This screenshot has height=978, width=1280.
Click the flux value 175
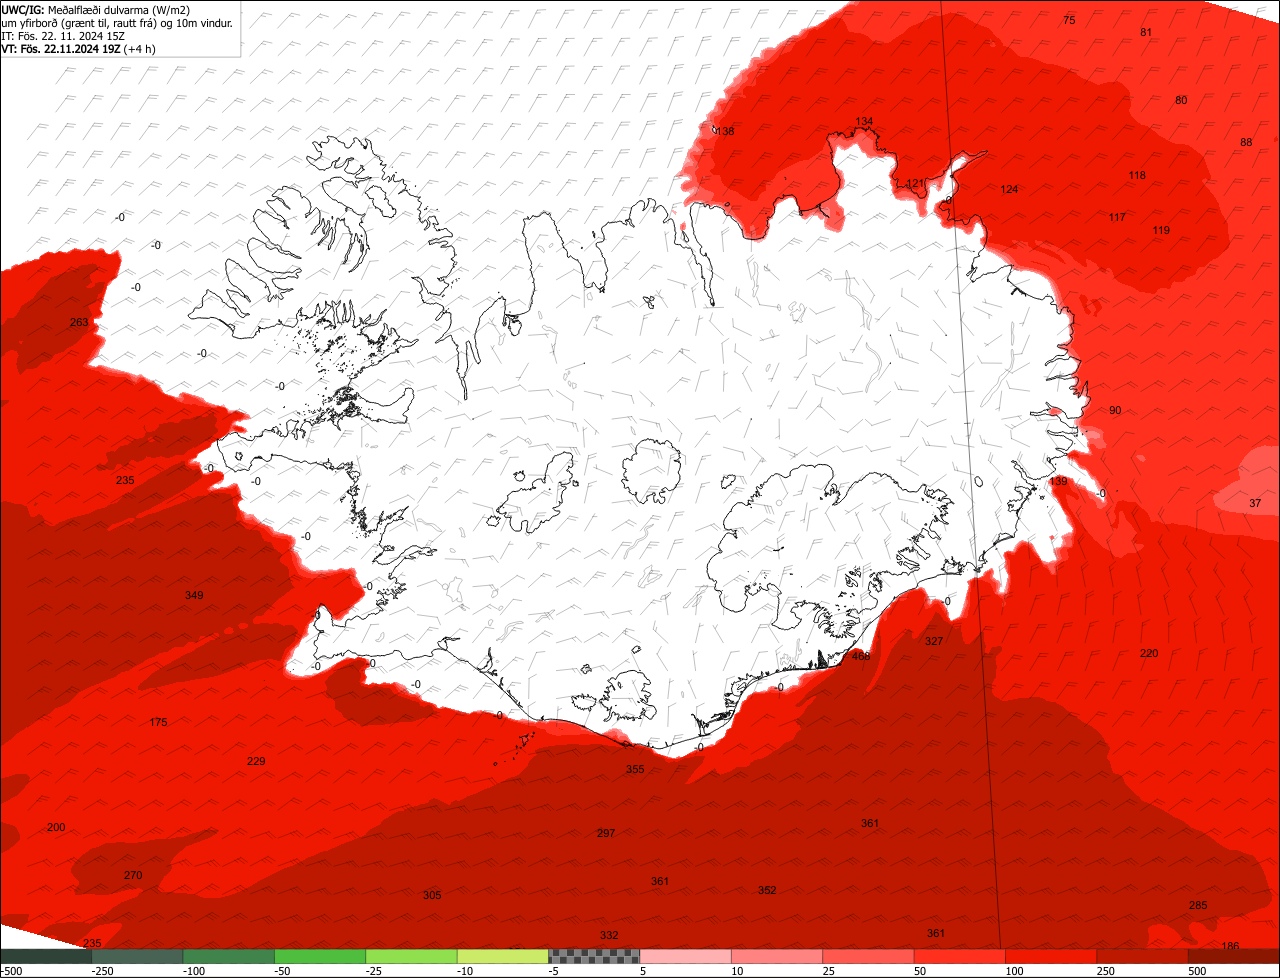pos(158,722)
